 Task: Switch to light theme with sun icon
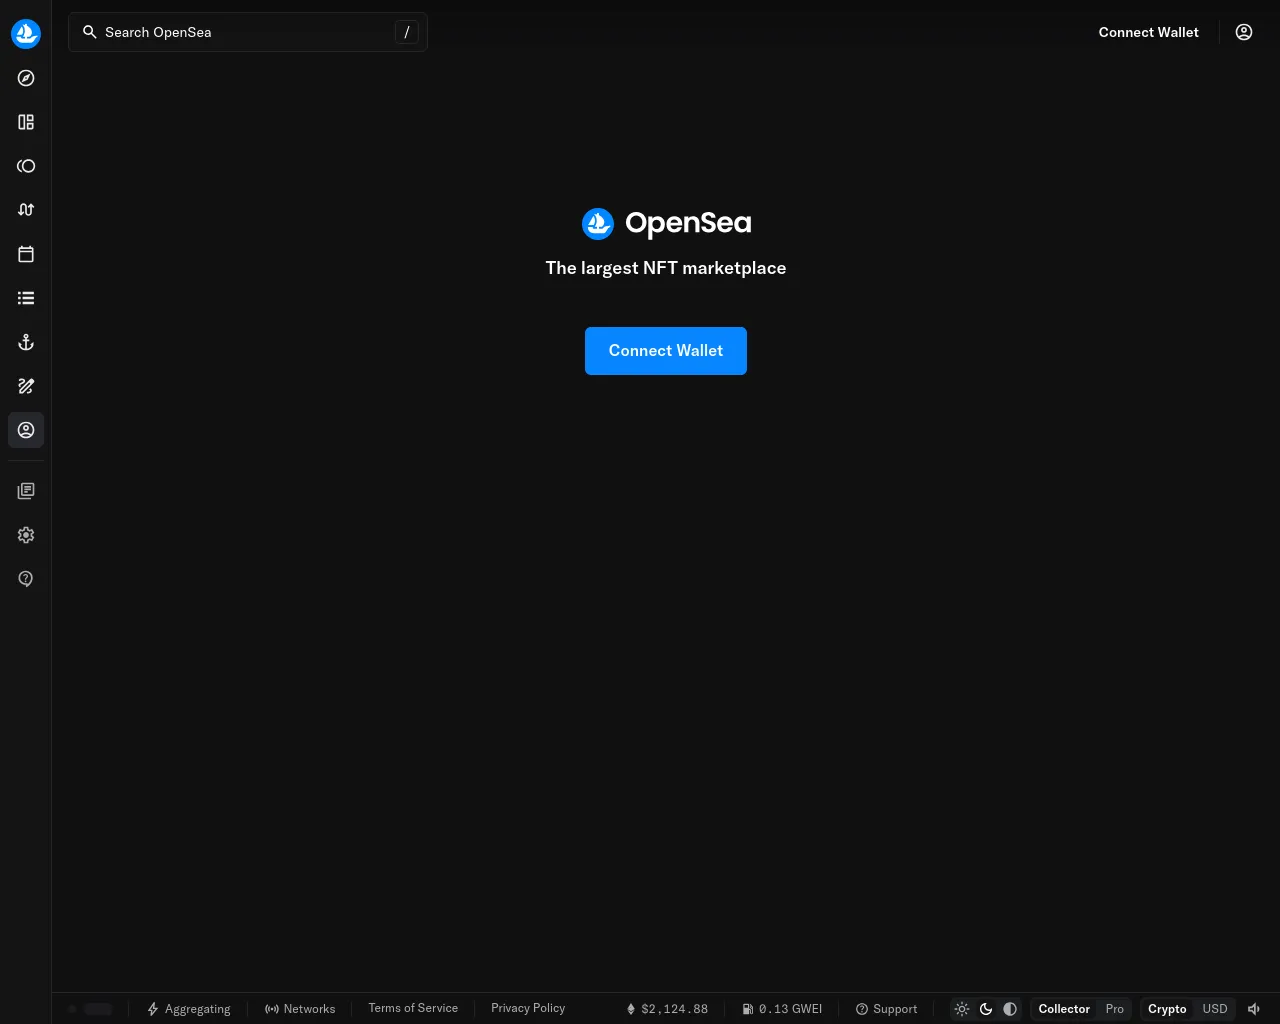[x=962, y=1009]
